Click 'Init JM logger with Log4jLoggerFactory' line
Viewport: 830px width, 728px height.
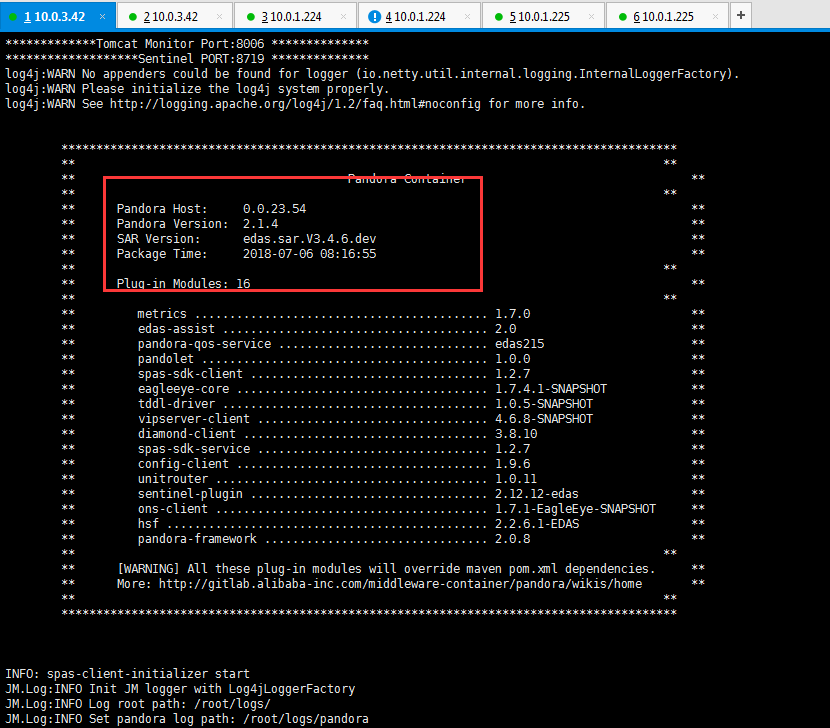click(x=180, y=689)
